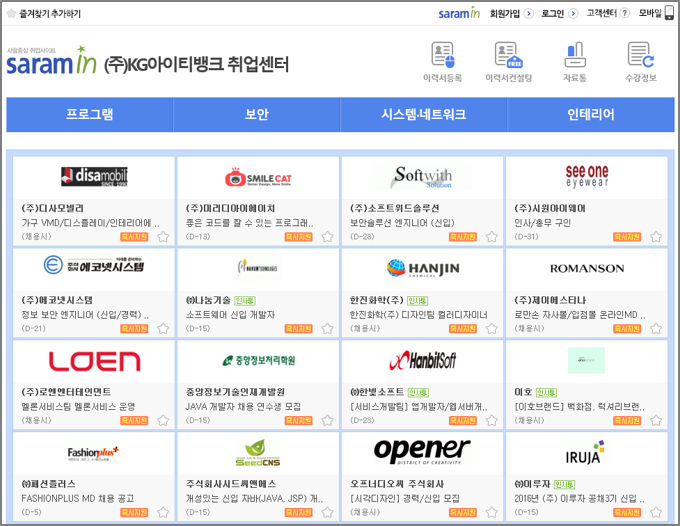
Task: Click 즉시지원 button for 주식회사시드씨앤에스
Action: pyautogui.click(x=298, y=513)
